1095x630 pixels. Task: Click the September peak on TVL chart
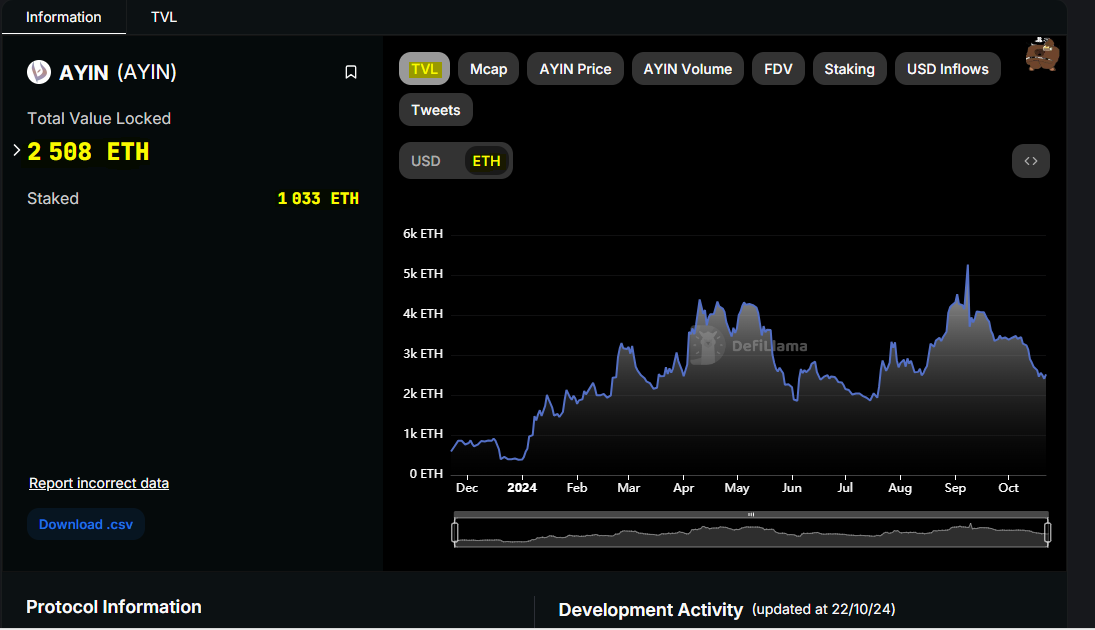click(967, 266)
